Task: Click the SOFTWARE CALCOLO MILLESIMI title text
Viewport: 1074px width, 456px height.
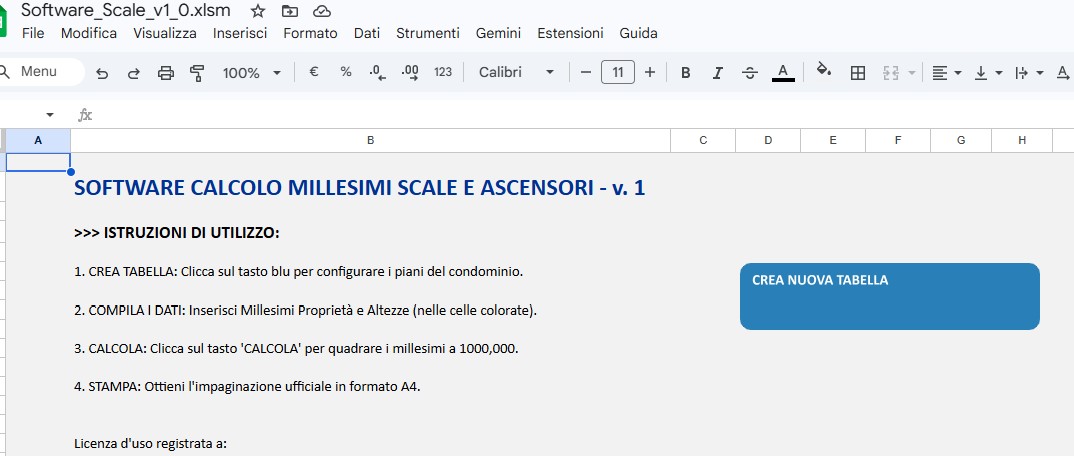Action: (360, 188)
